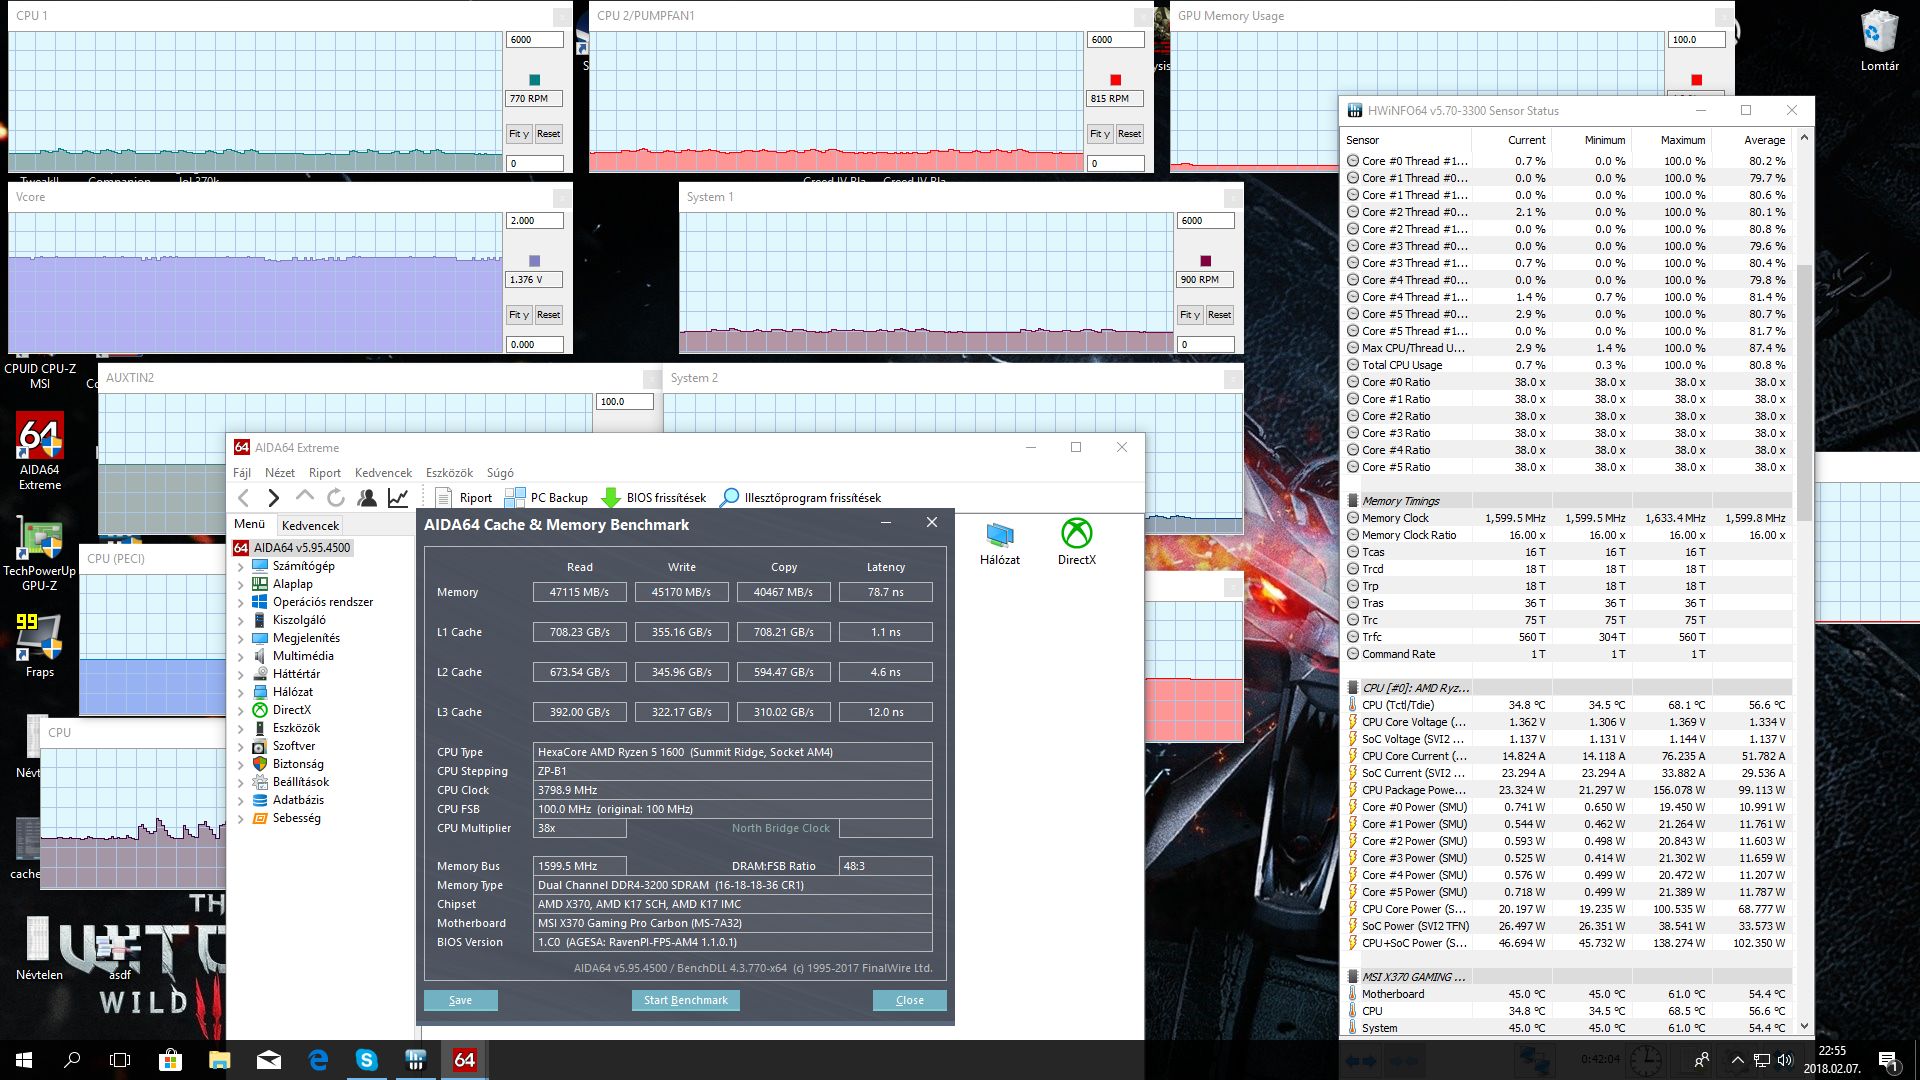
Task: Open the Hálózat icon in AIDA64 content pane
Action: click(x=1000, y=543)
